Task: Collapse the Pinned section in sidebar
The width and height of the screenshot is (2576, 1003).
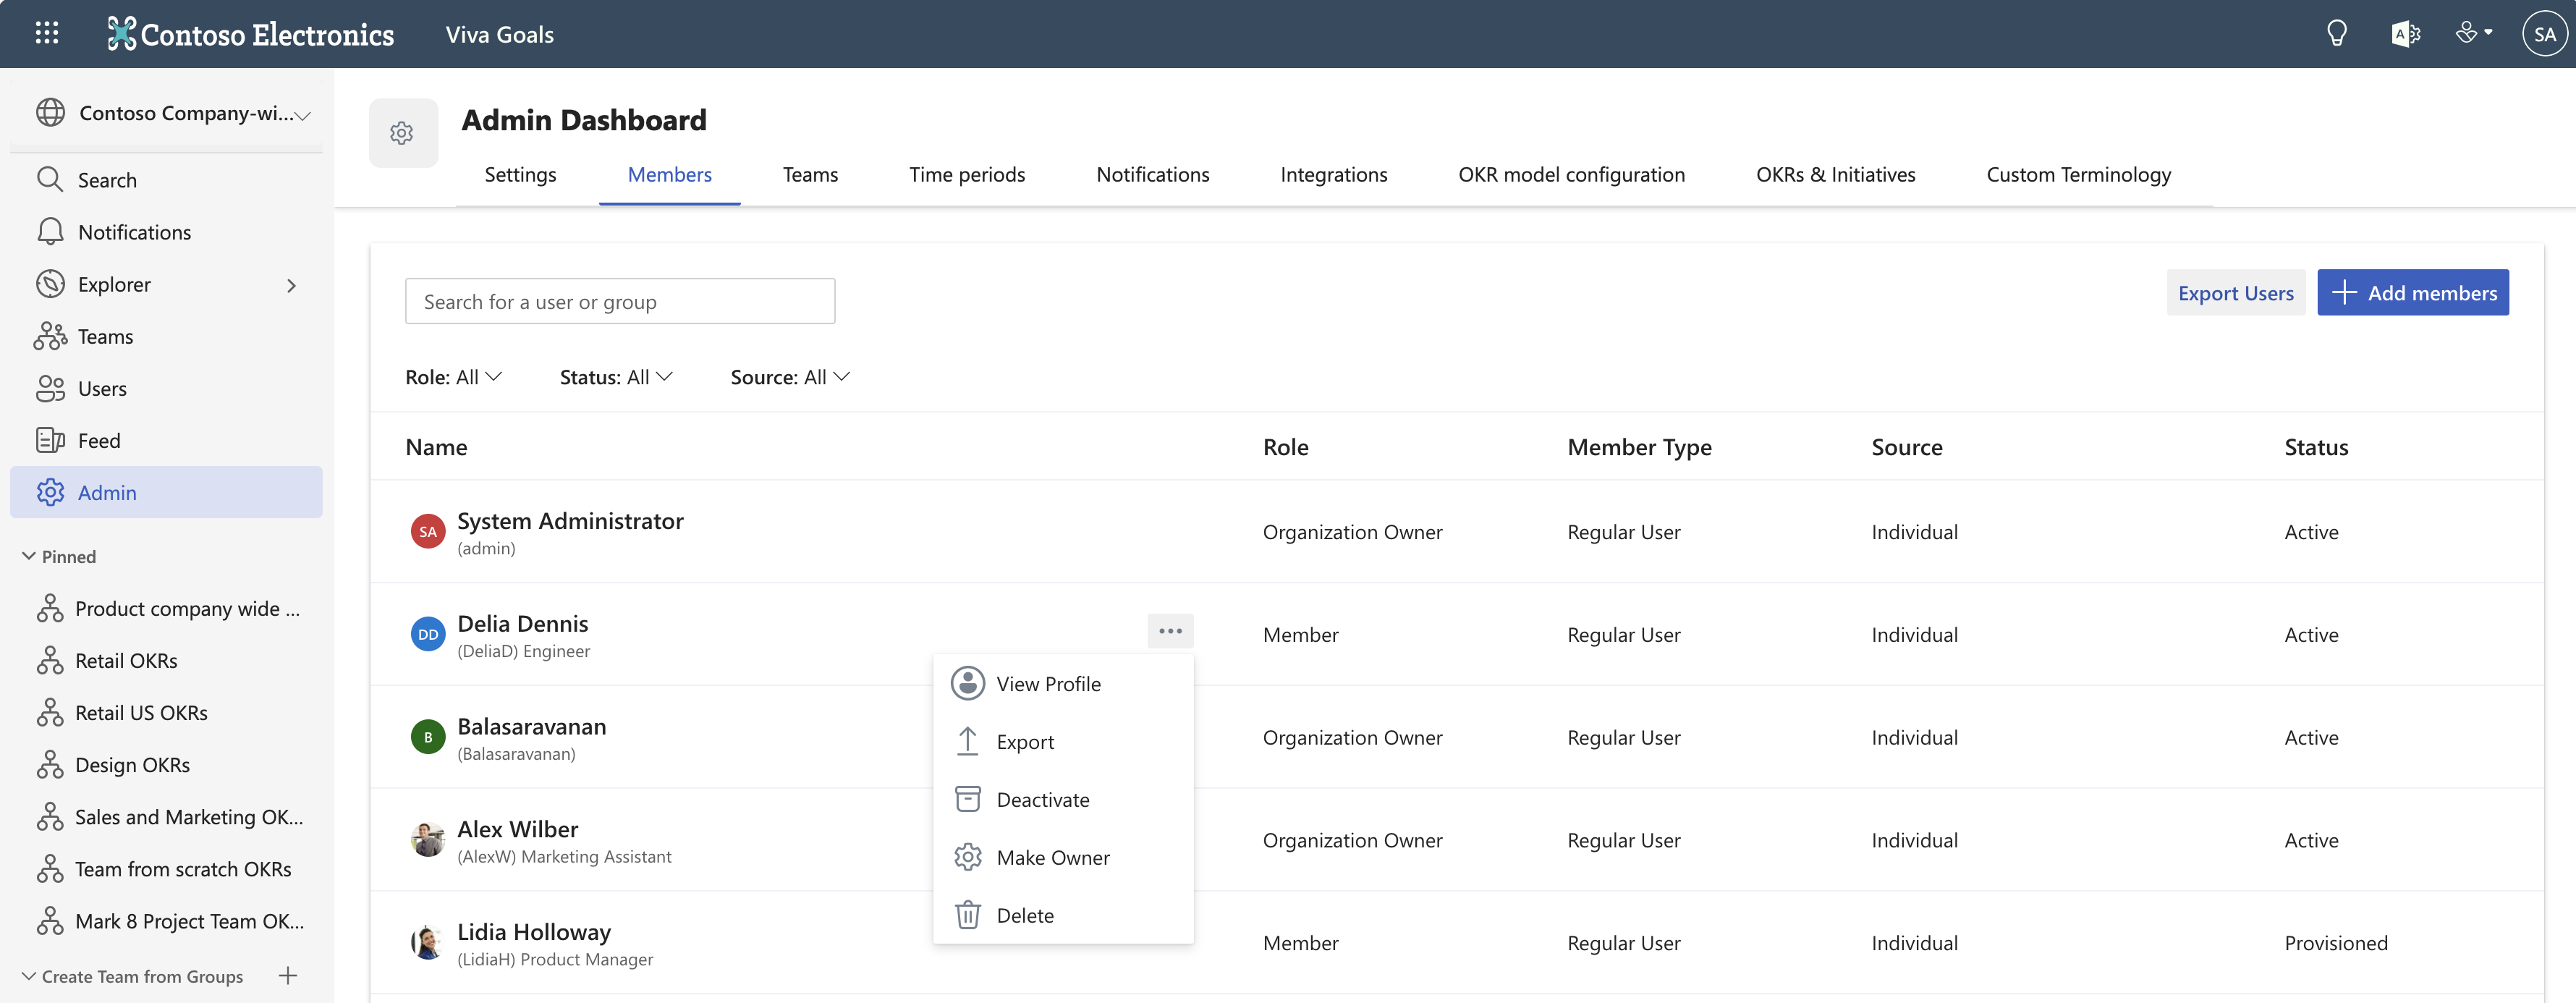Action: (x=29, y=556)
